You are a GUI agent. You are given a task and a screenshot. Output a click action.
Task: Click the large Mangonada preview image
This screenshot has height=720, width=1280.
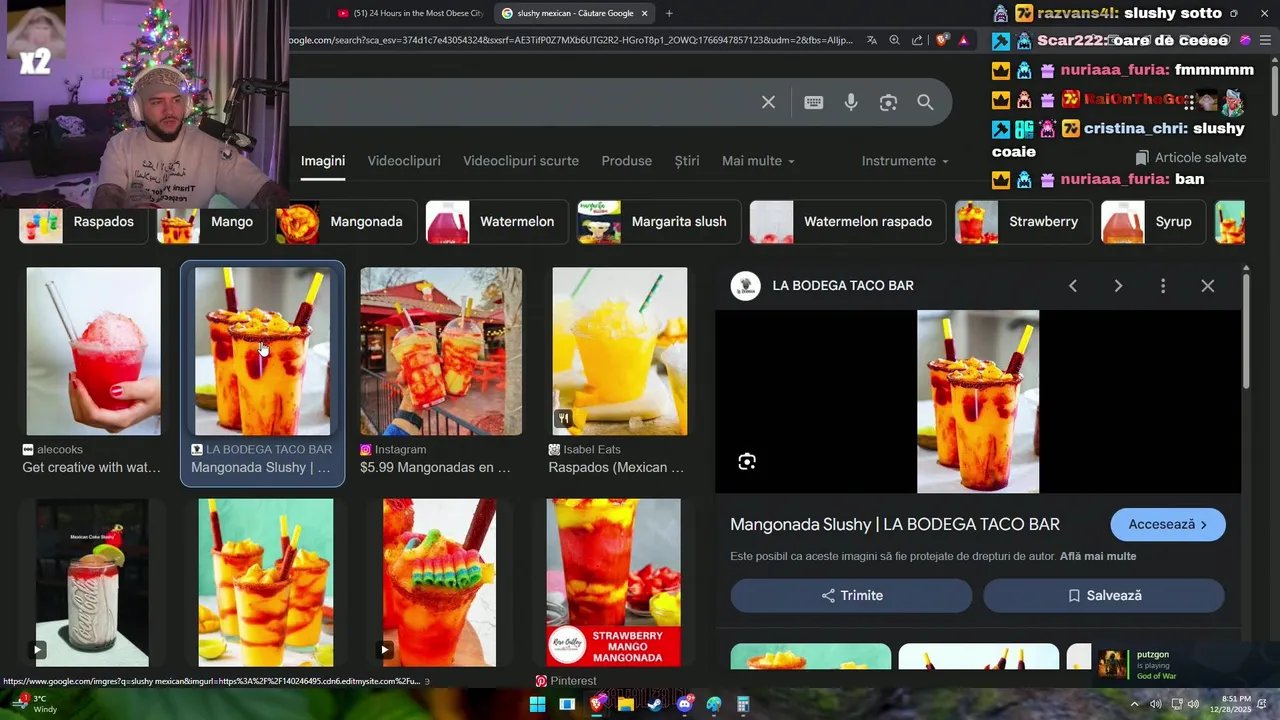[x=978, y=401]
